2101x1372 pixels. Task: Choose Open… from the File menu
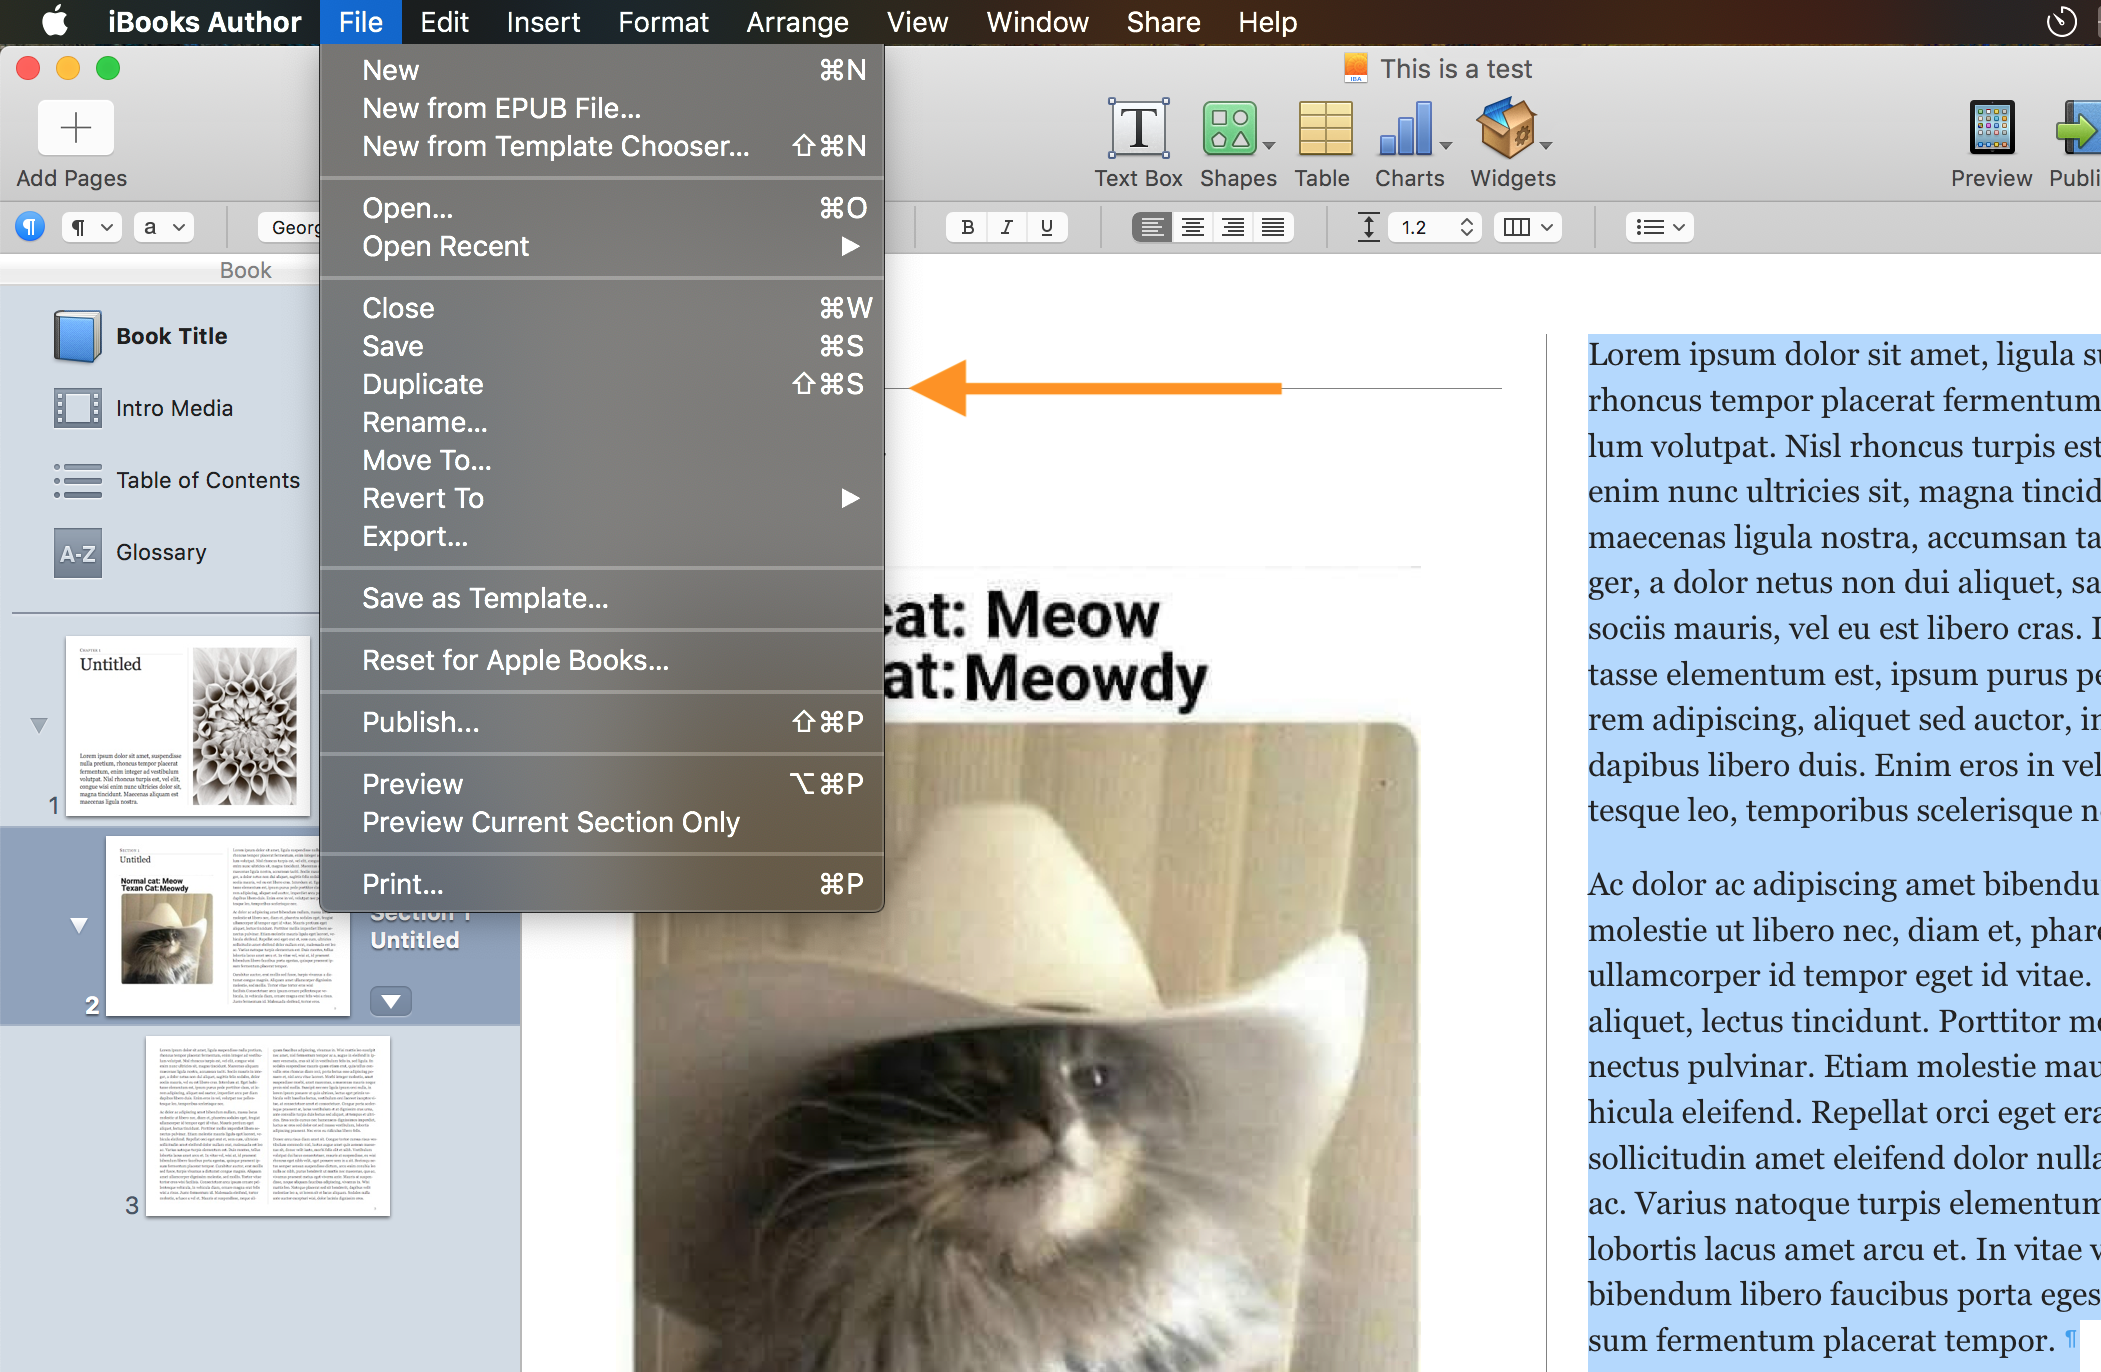coord(602,208)
